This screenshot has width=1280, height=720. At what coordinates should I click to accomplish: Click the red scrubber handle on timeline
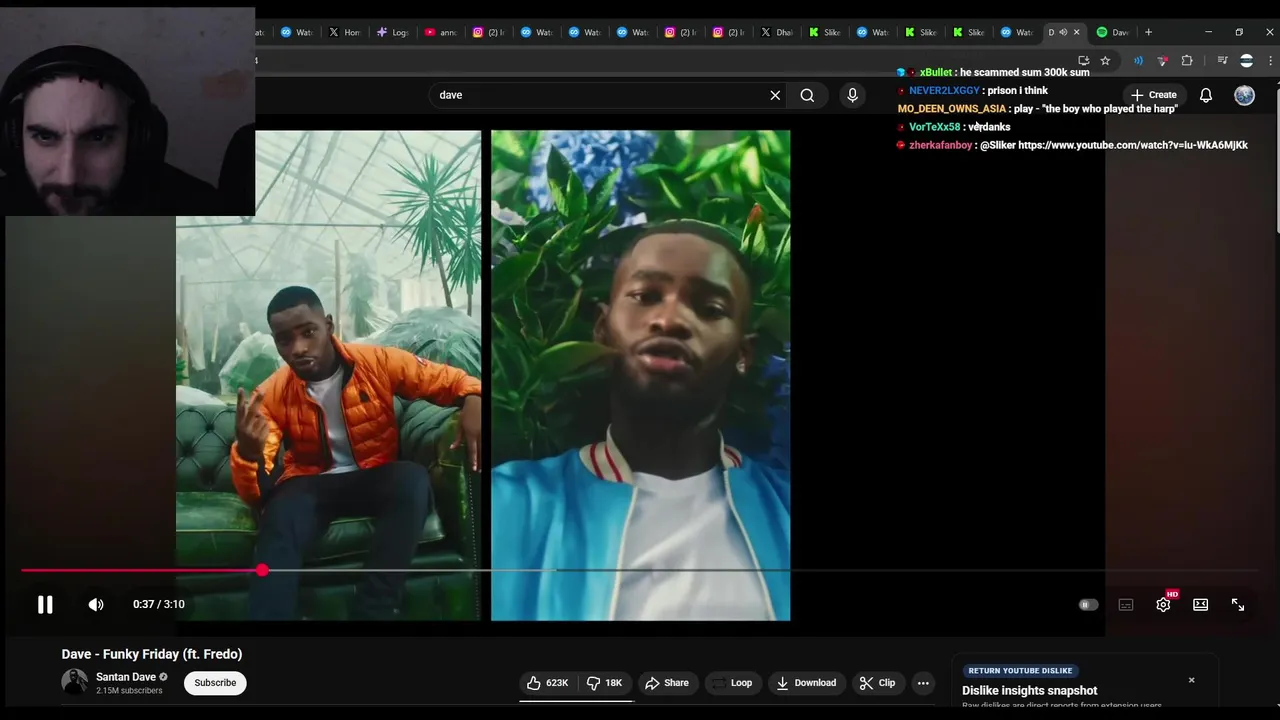pos(262,570)
